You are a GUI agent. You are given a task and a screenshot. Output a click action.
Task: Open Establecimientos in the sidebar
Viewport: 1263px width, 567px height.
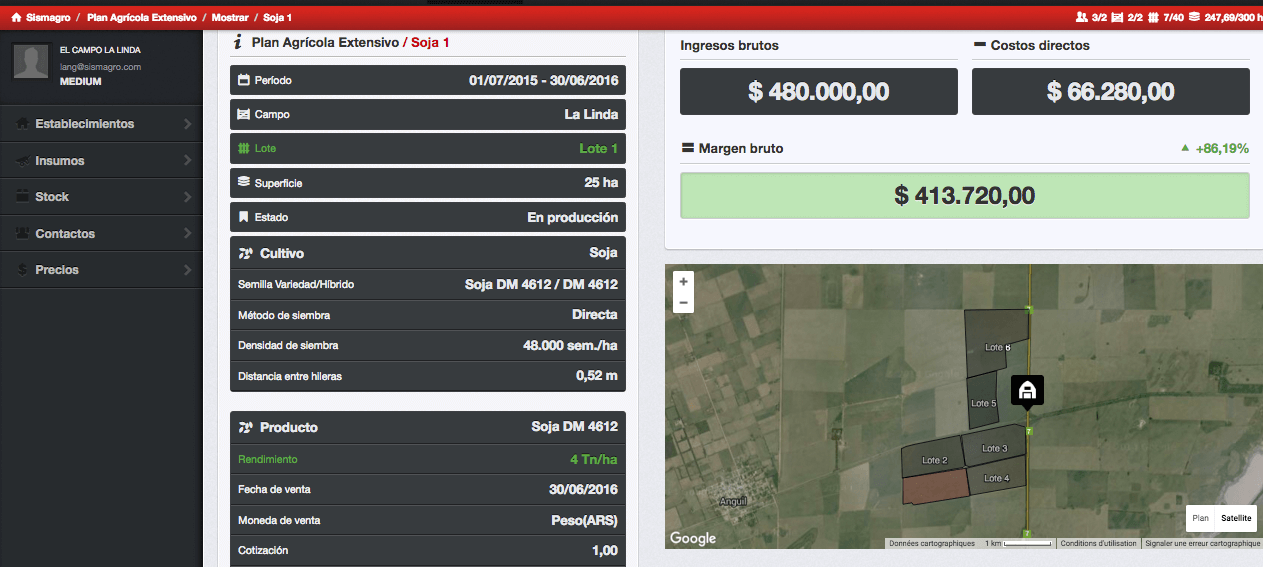click(101, 124)
